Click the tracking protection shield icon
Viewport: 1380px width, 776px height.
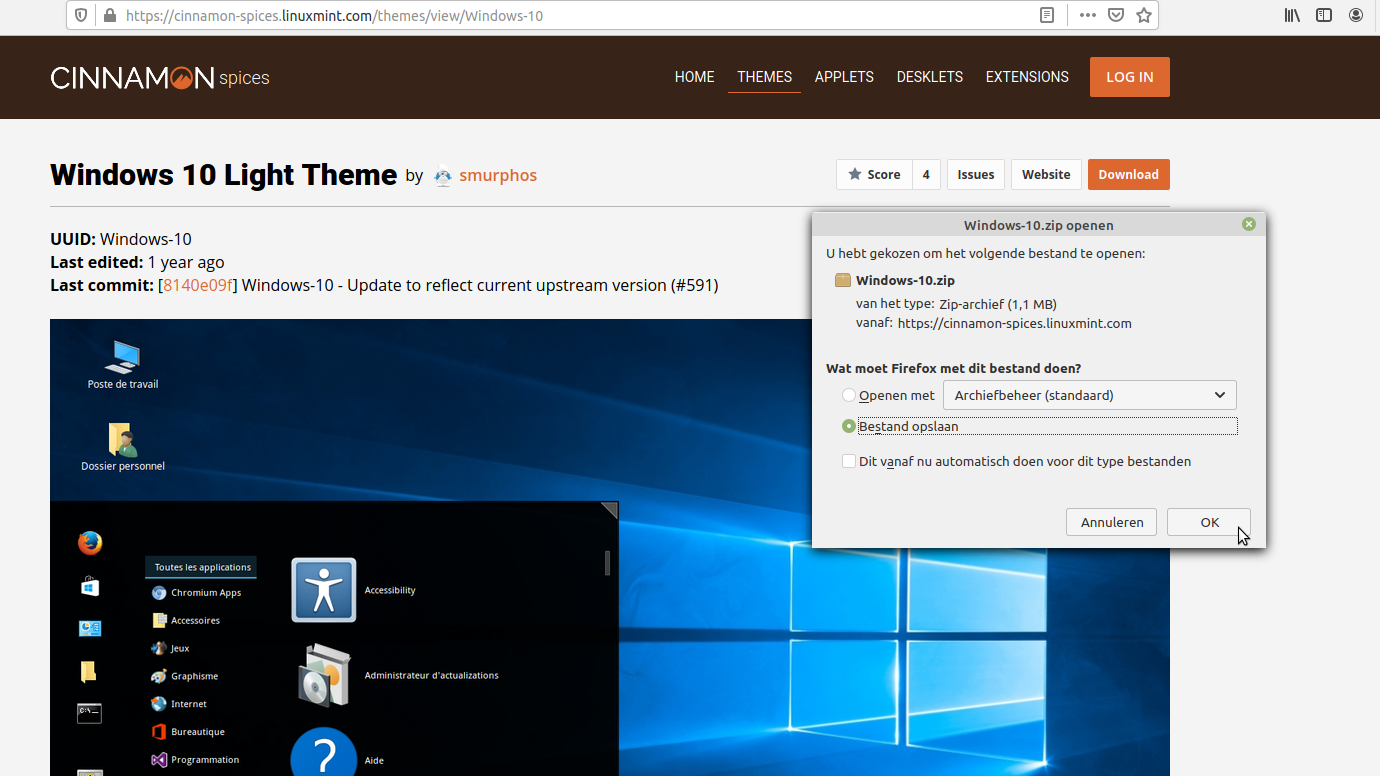pos(82,16)
